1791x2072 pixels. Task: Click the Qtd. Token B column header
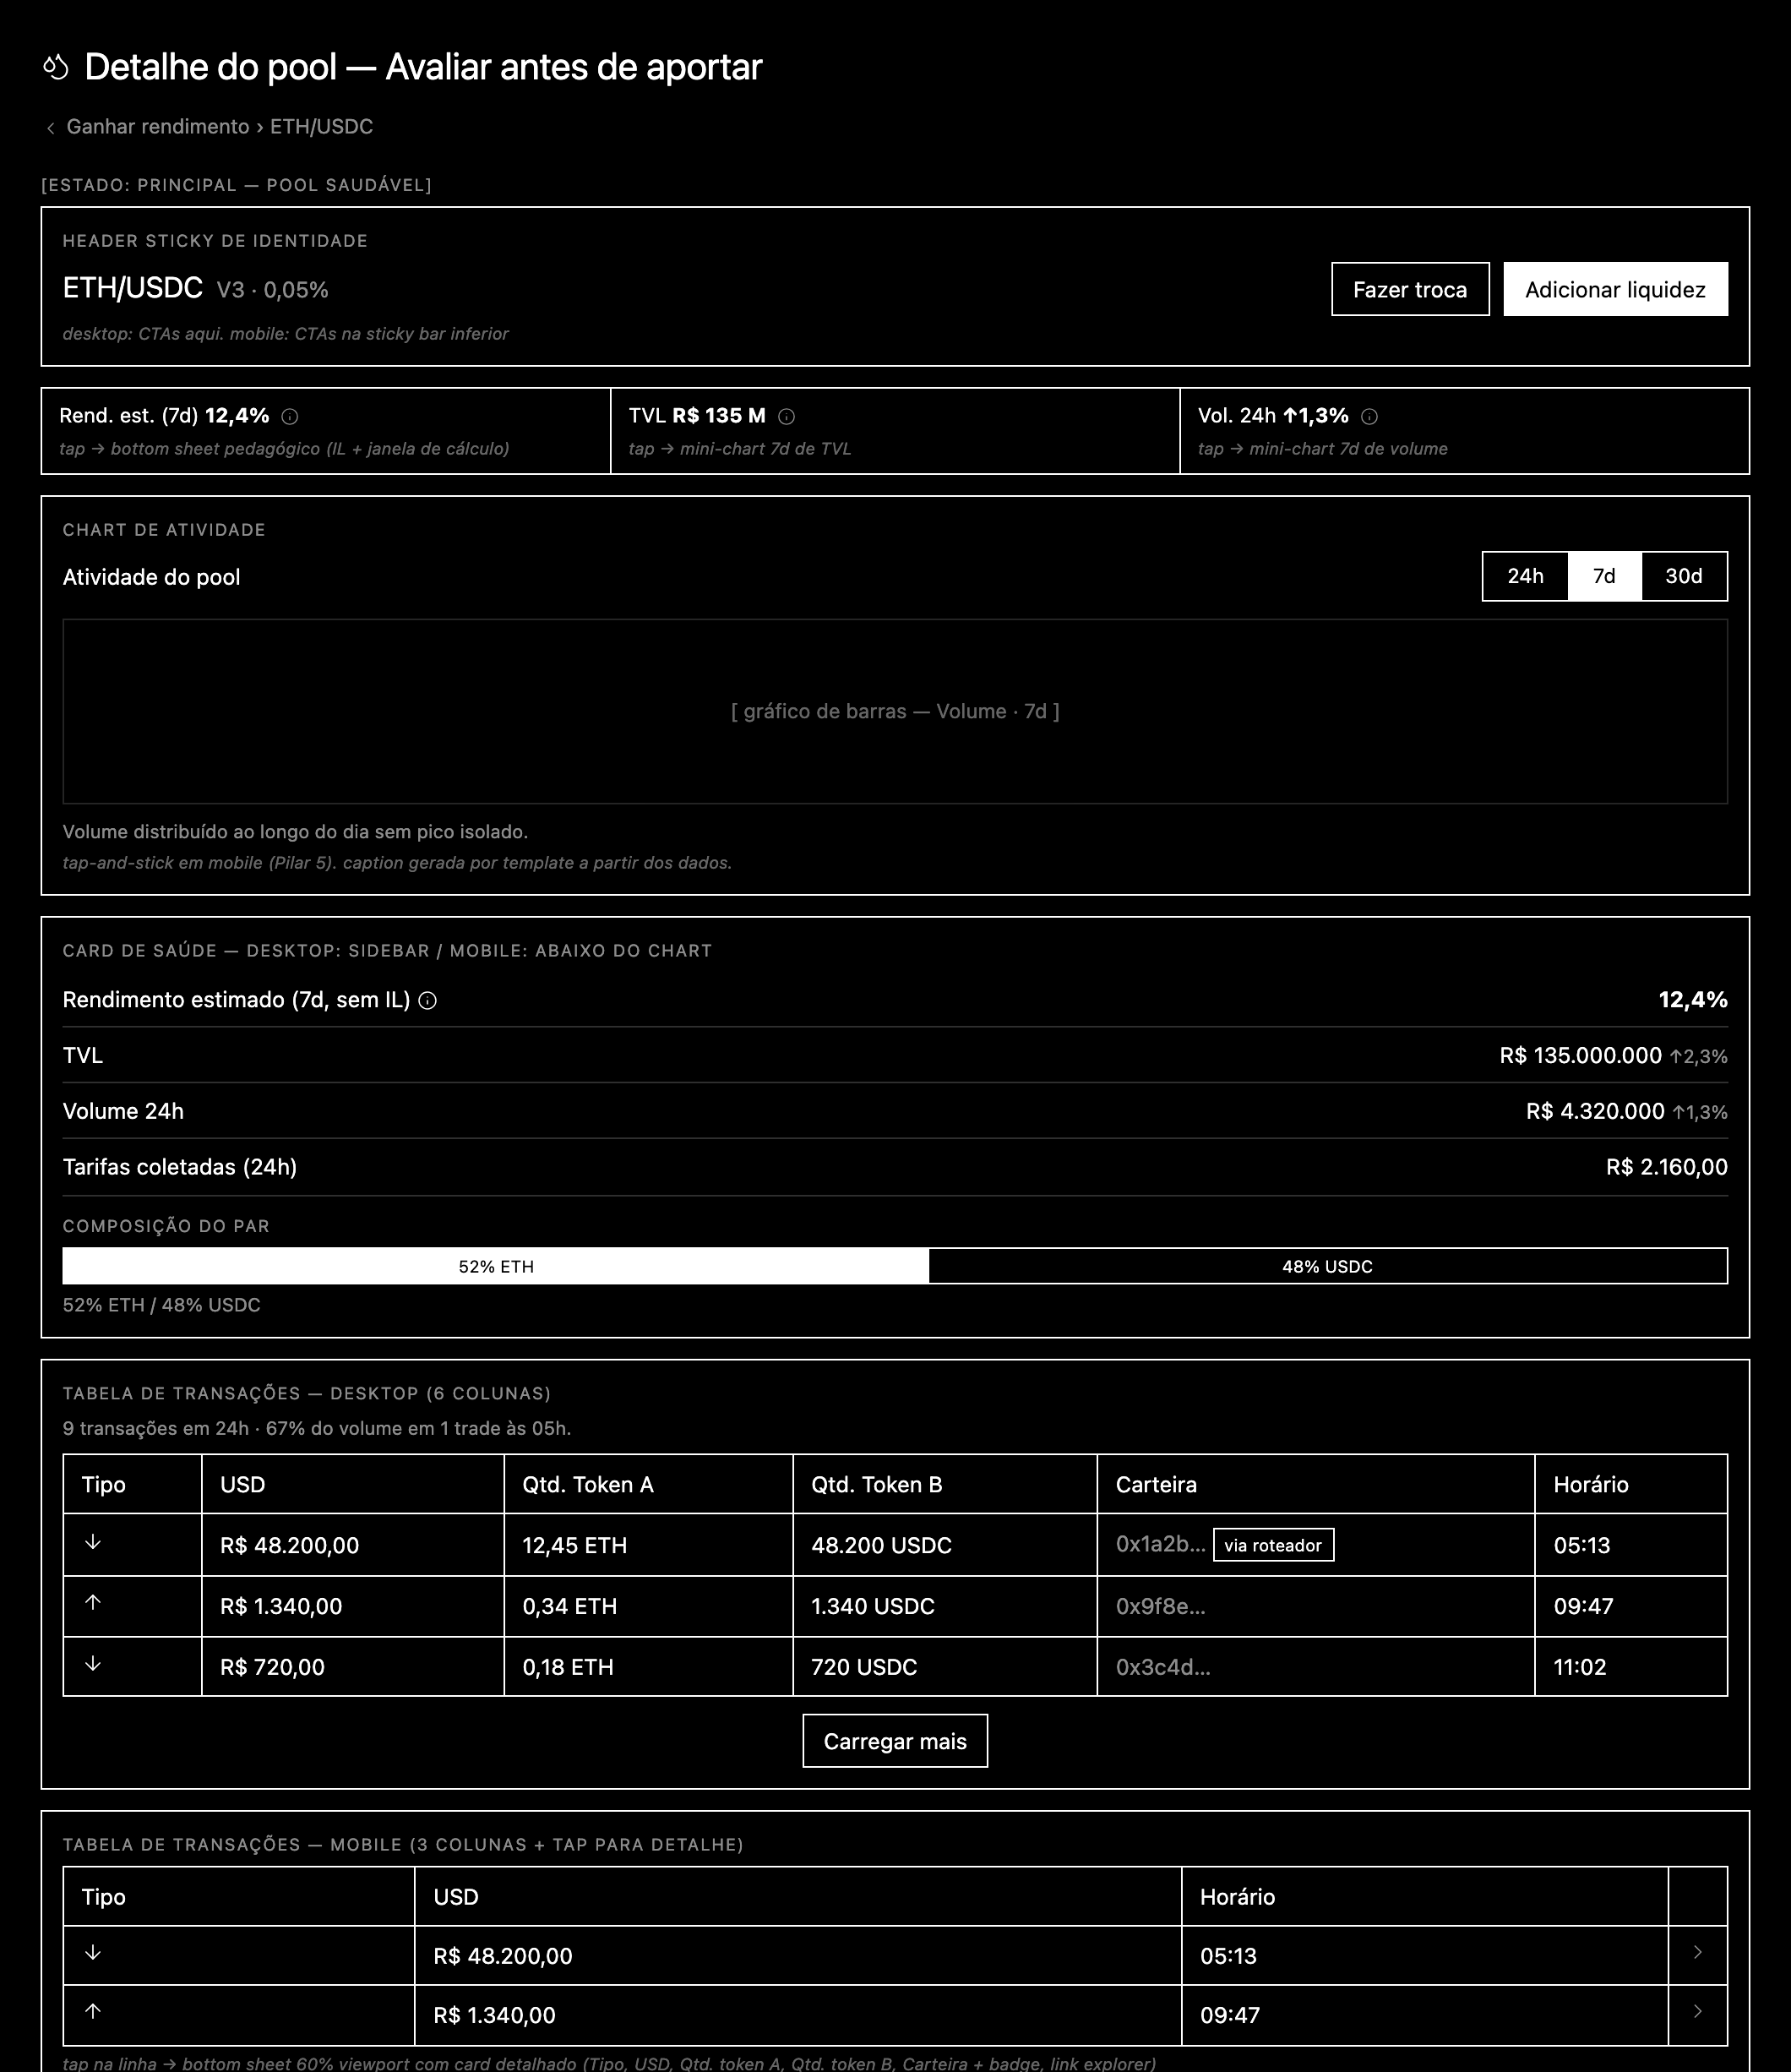point(945,1484)
